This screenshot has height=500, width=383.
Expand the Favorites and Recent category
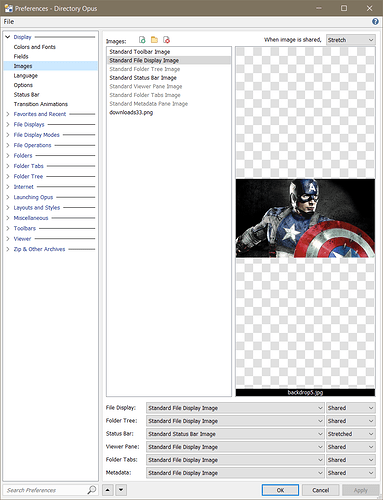click(x=8, y=114)
